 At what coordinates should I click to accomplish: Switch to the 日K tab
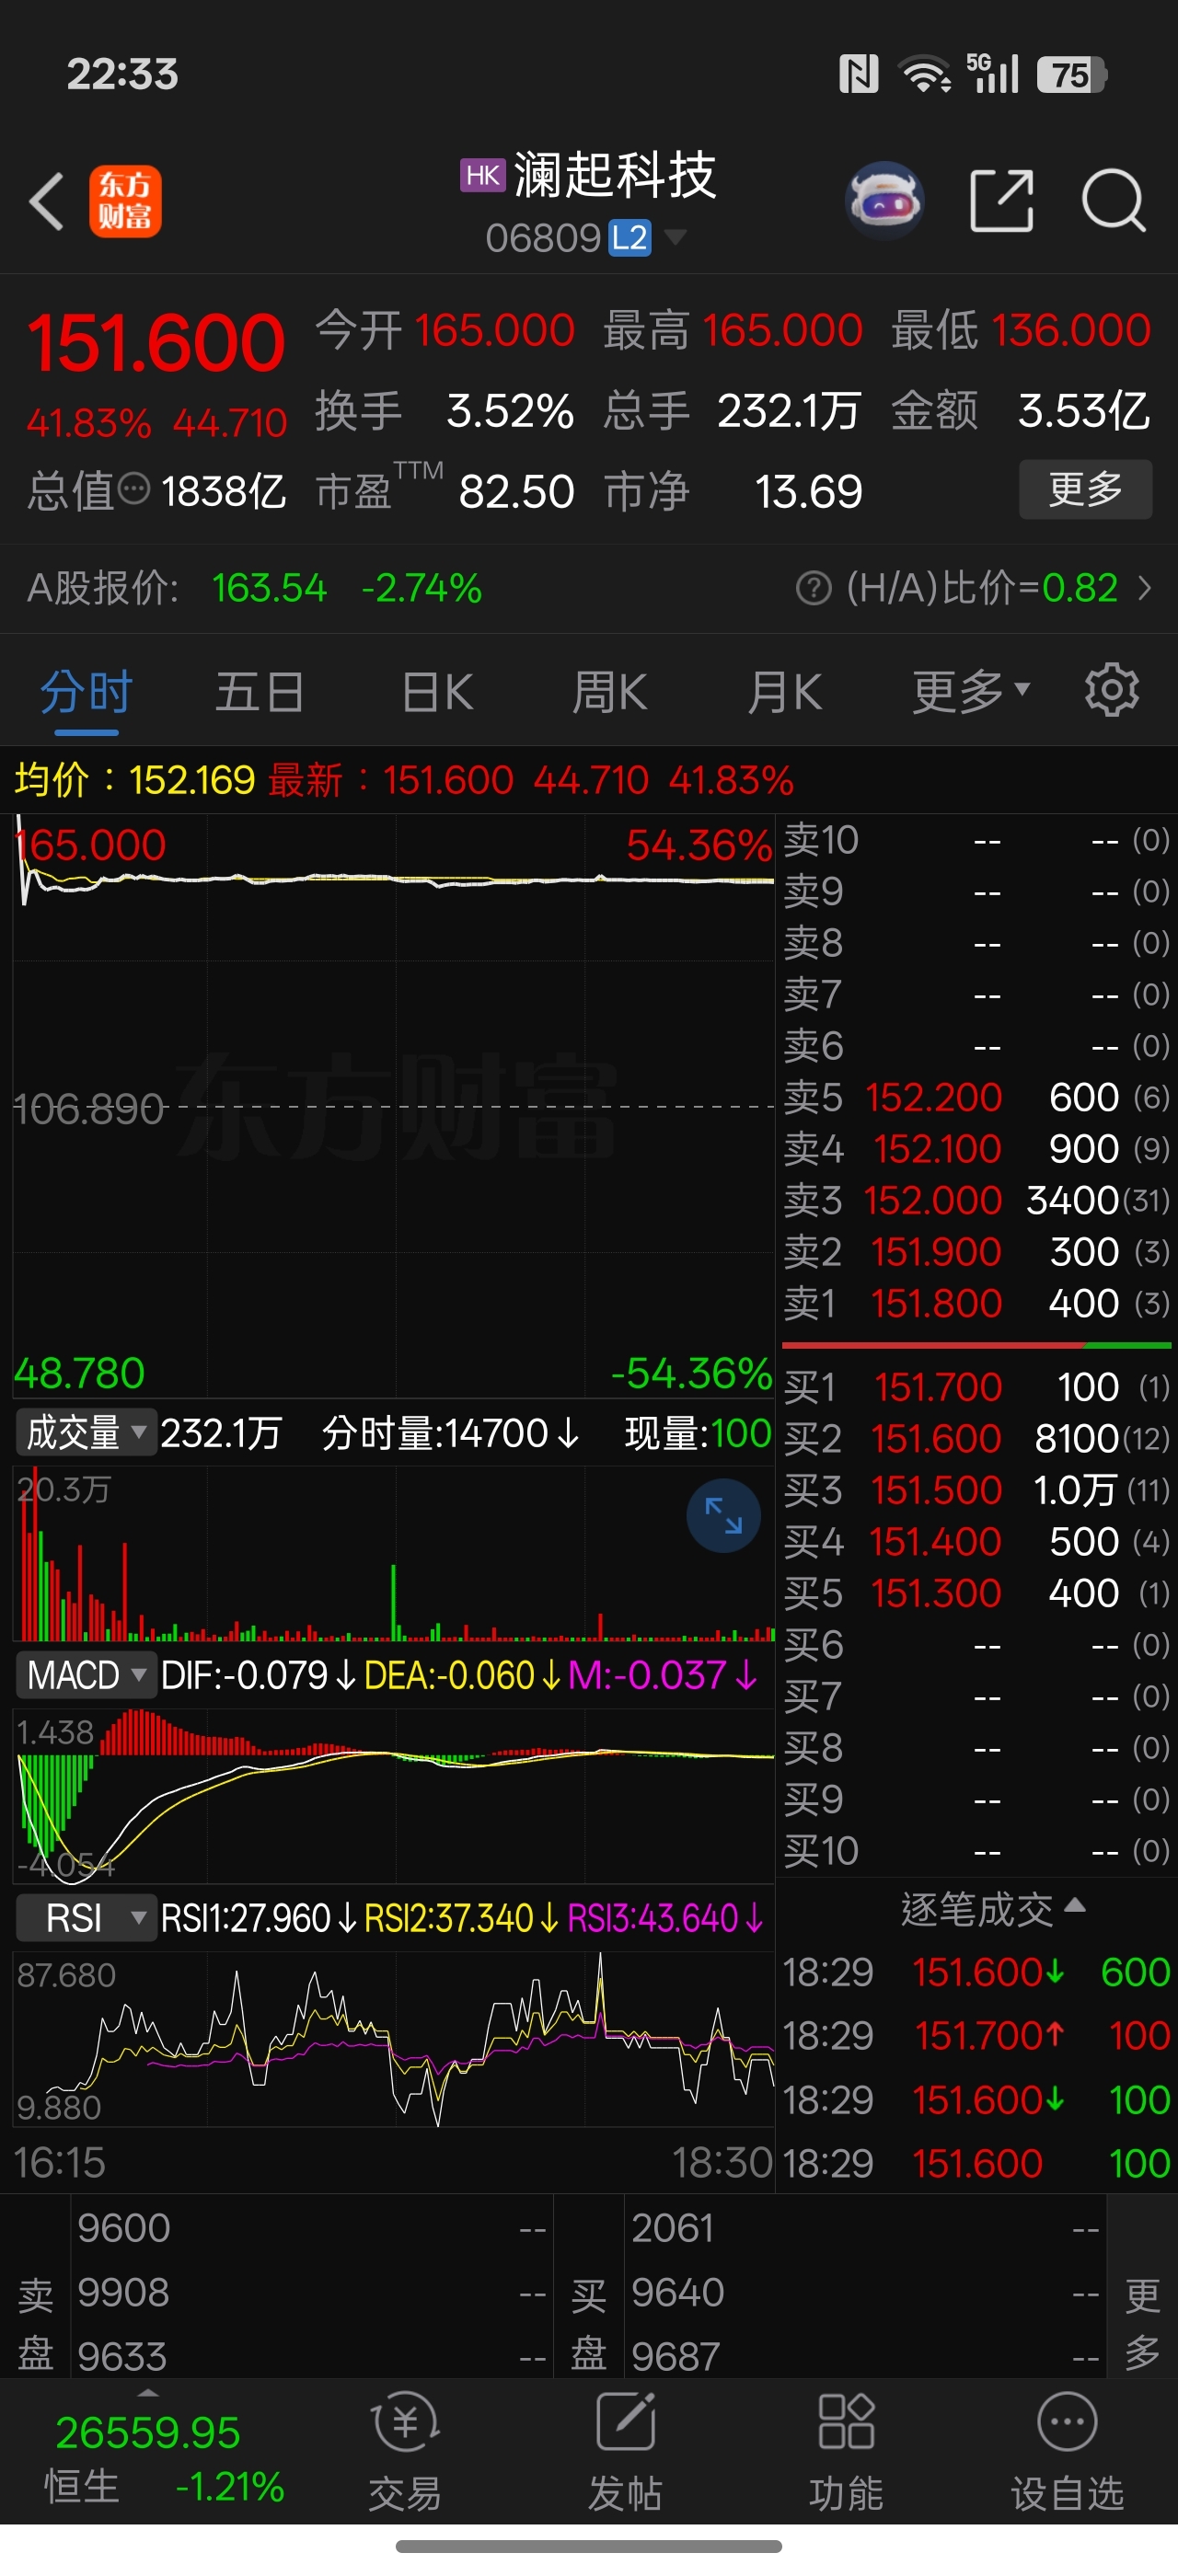point(437,691)
